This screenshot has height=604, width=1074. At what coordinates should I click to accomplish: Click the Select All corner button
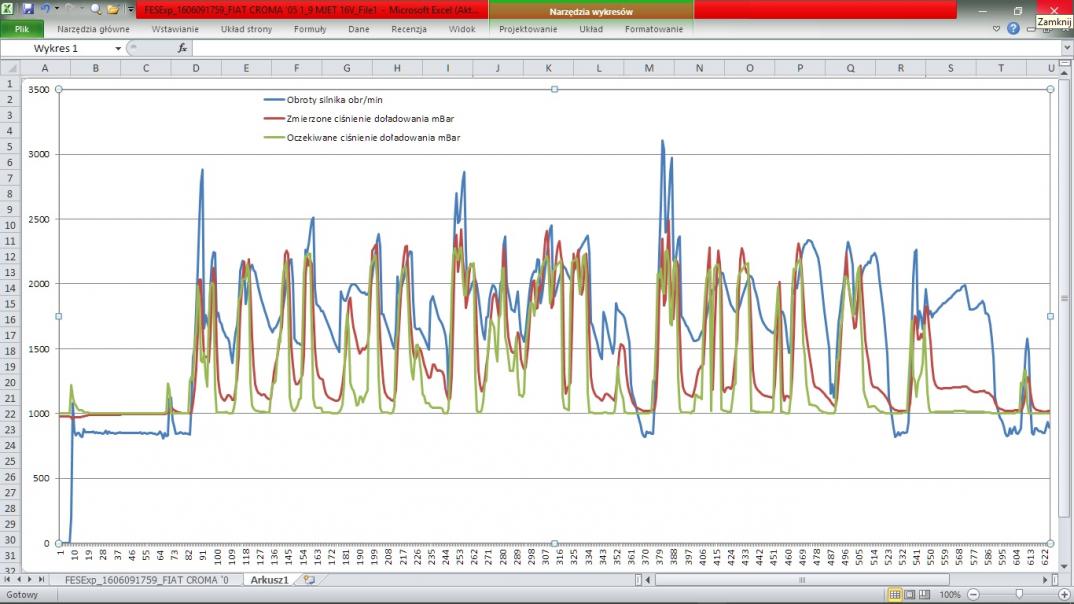pyautogui.click(x=10, y=68)
